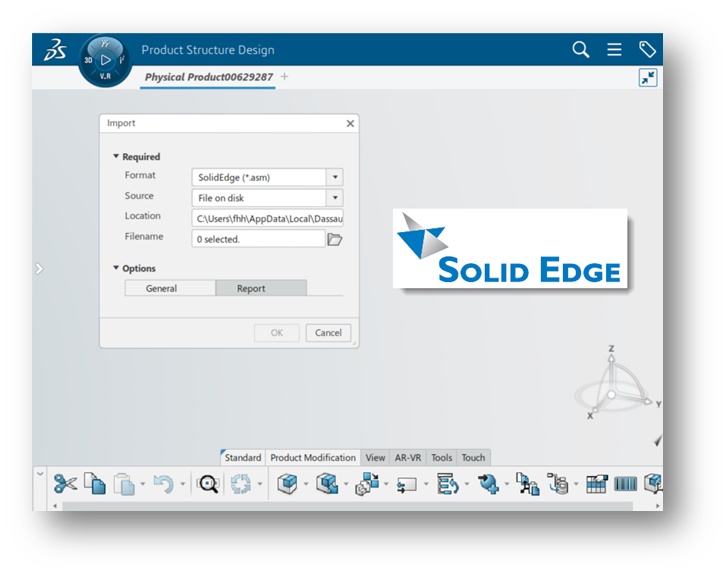Open dropdown arrow next to Paste
Screen dimensions: 728x576
coord(143,484)
